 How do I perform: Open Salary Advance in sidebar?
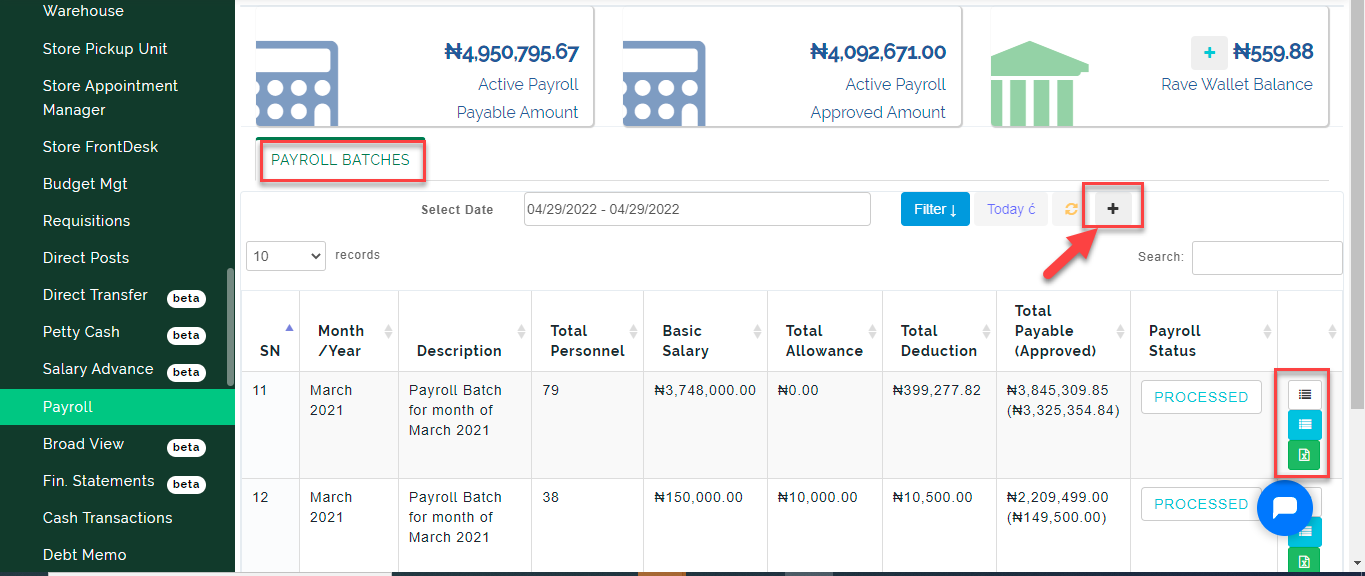(98, 369)
